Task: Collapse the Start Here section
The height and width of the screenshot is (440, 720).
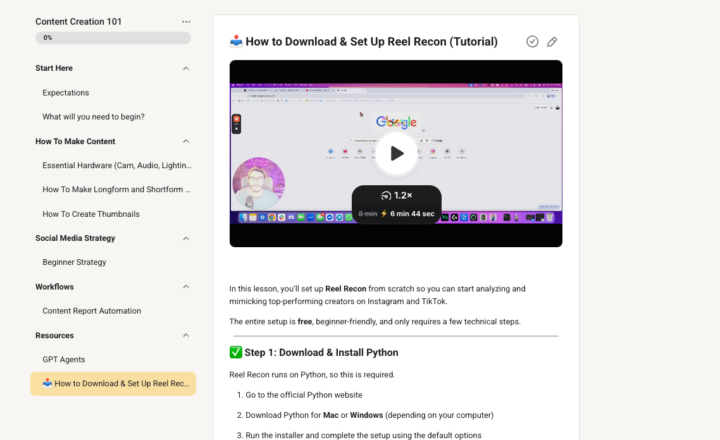Action: click(186, 68)
